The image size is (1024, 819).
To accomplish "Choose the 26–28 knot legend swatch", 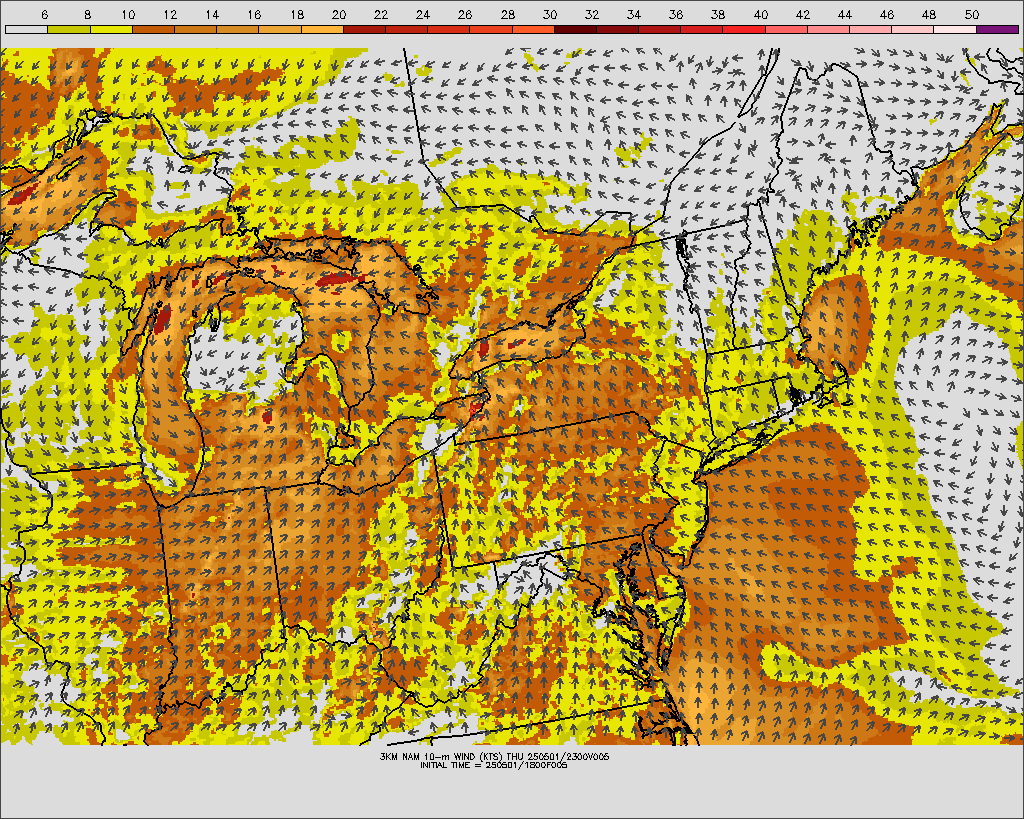I will (491, 29).
